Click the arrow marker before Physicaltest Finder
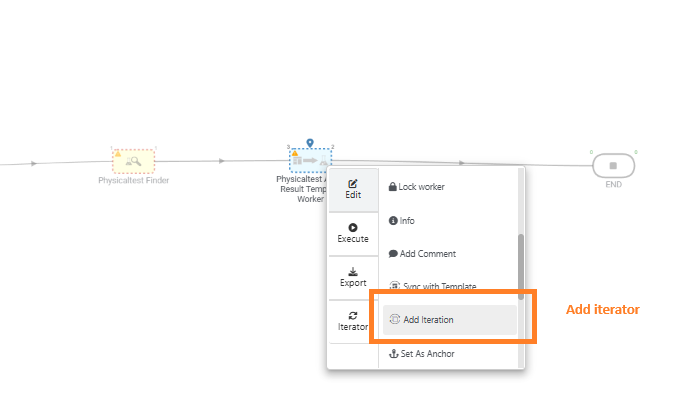695x407 pixels. click(34, 164)
